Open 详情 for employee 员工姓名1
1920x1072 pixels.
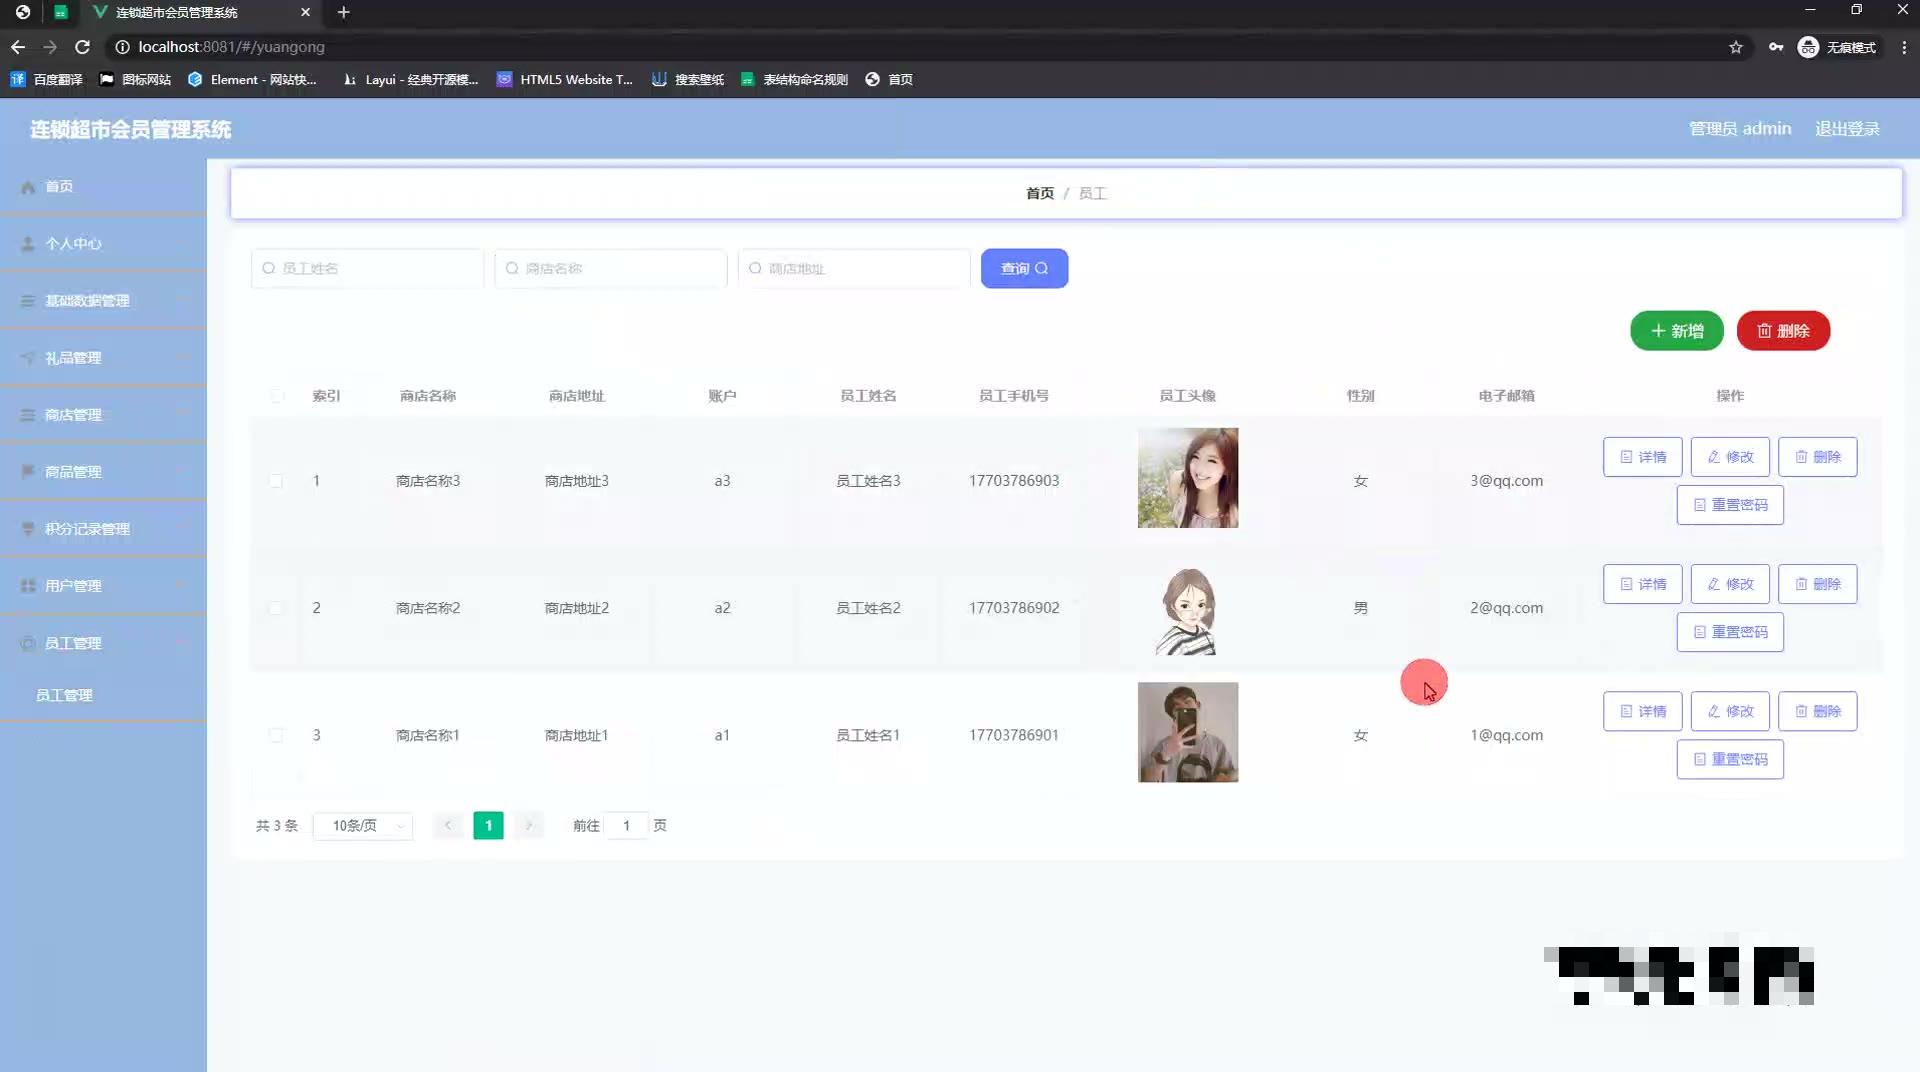[x=1642, y=711]
